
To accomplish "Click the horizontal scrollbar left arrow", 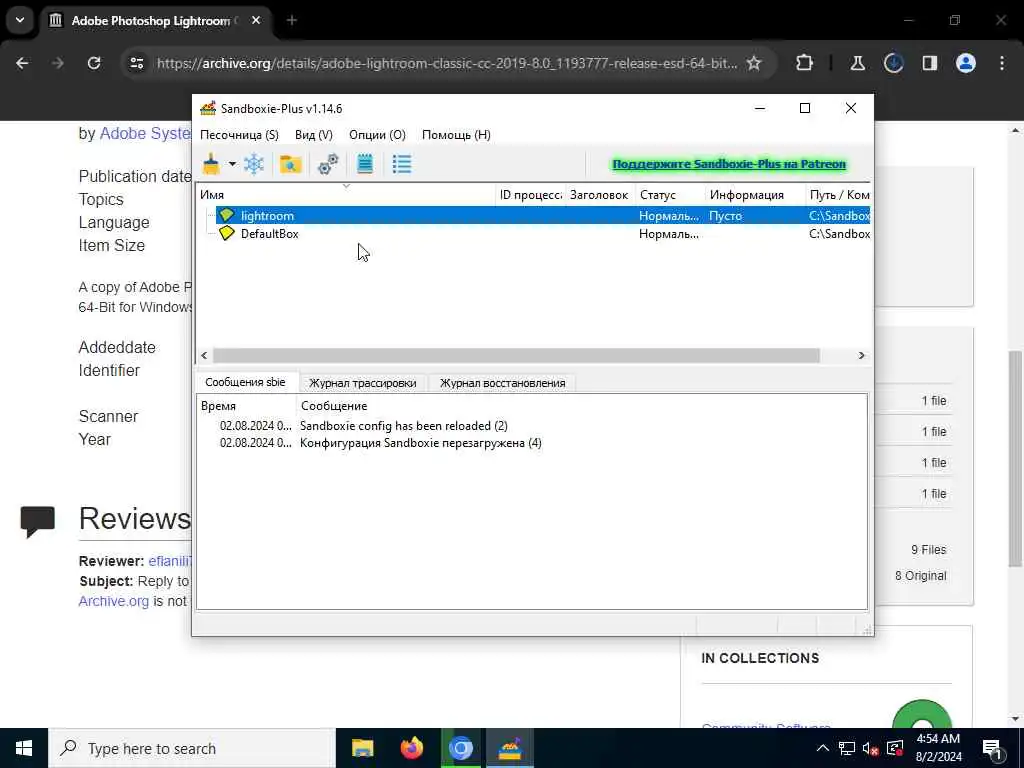I will tap(204, 355).
